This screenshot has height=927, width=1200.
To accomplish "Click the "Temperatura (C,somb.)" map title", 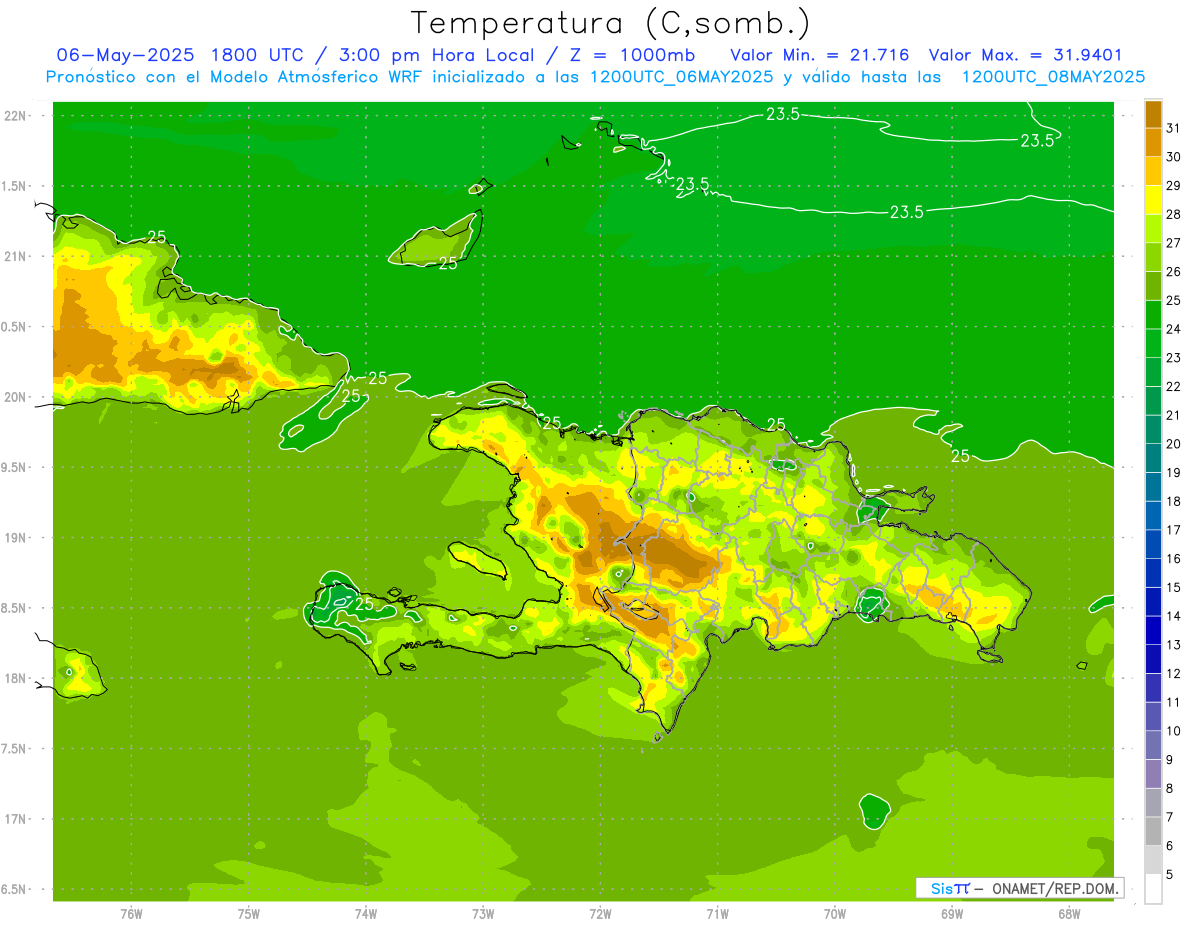I will point(610,23).
